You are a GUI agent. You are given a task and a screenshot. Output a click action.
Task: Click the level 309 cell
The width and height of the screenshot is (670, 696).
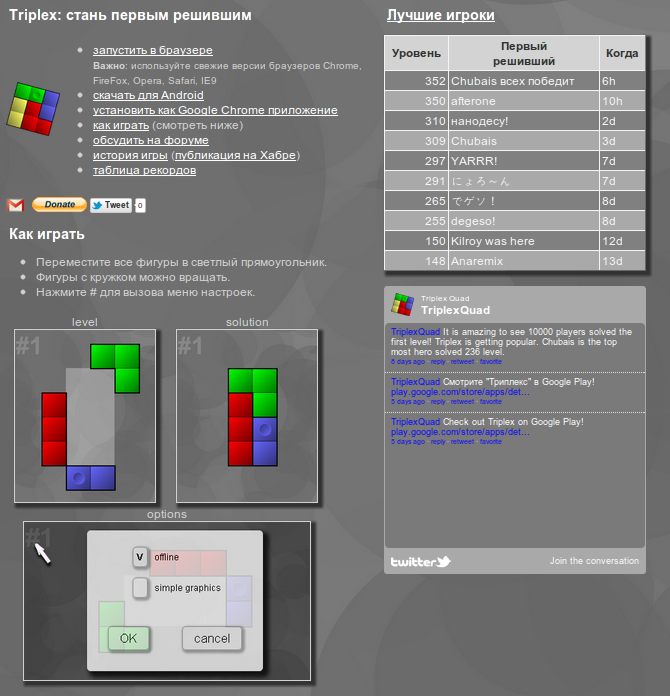416,141
